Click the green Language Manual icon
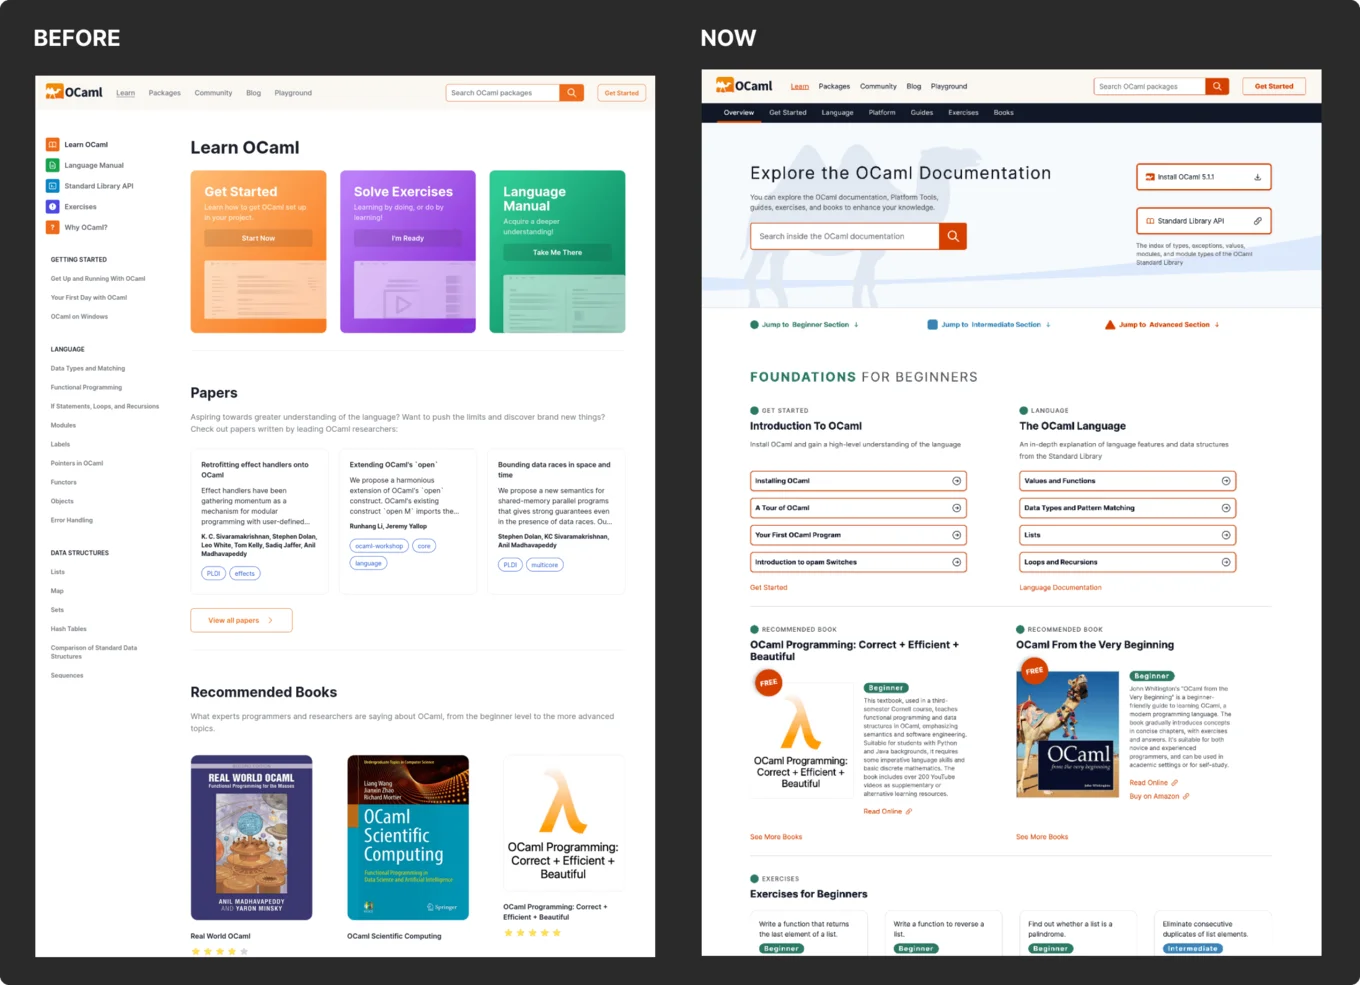This screenshot has height=985, width=1360. click(x=52, y=165)
